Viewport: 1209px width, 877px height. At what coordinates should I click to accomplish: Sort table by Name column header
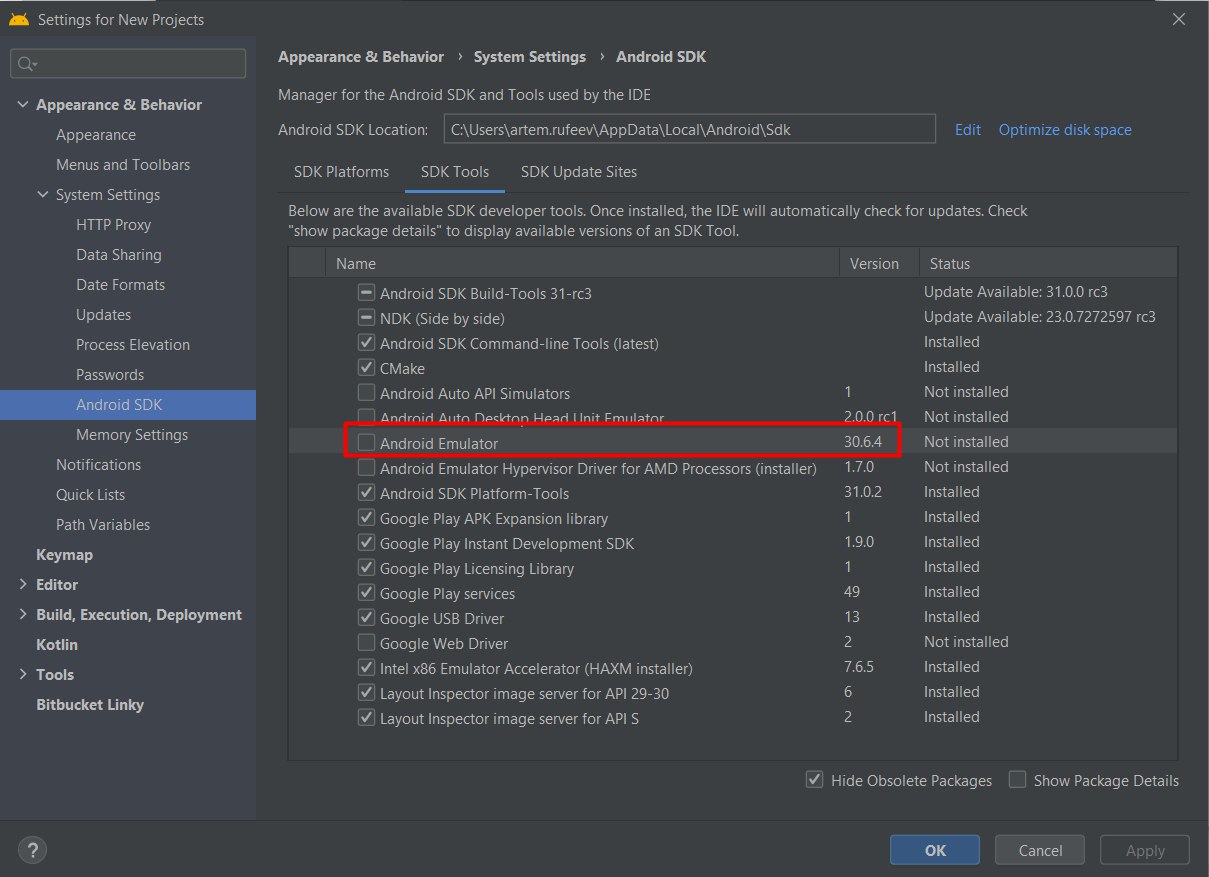(582, 263)
